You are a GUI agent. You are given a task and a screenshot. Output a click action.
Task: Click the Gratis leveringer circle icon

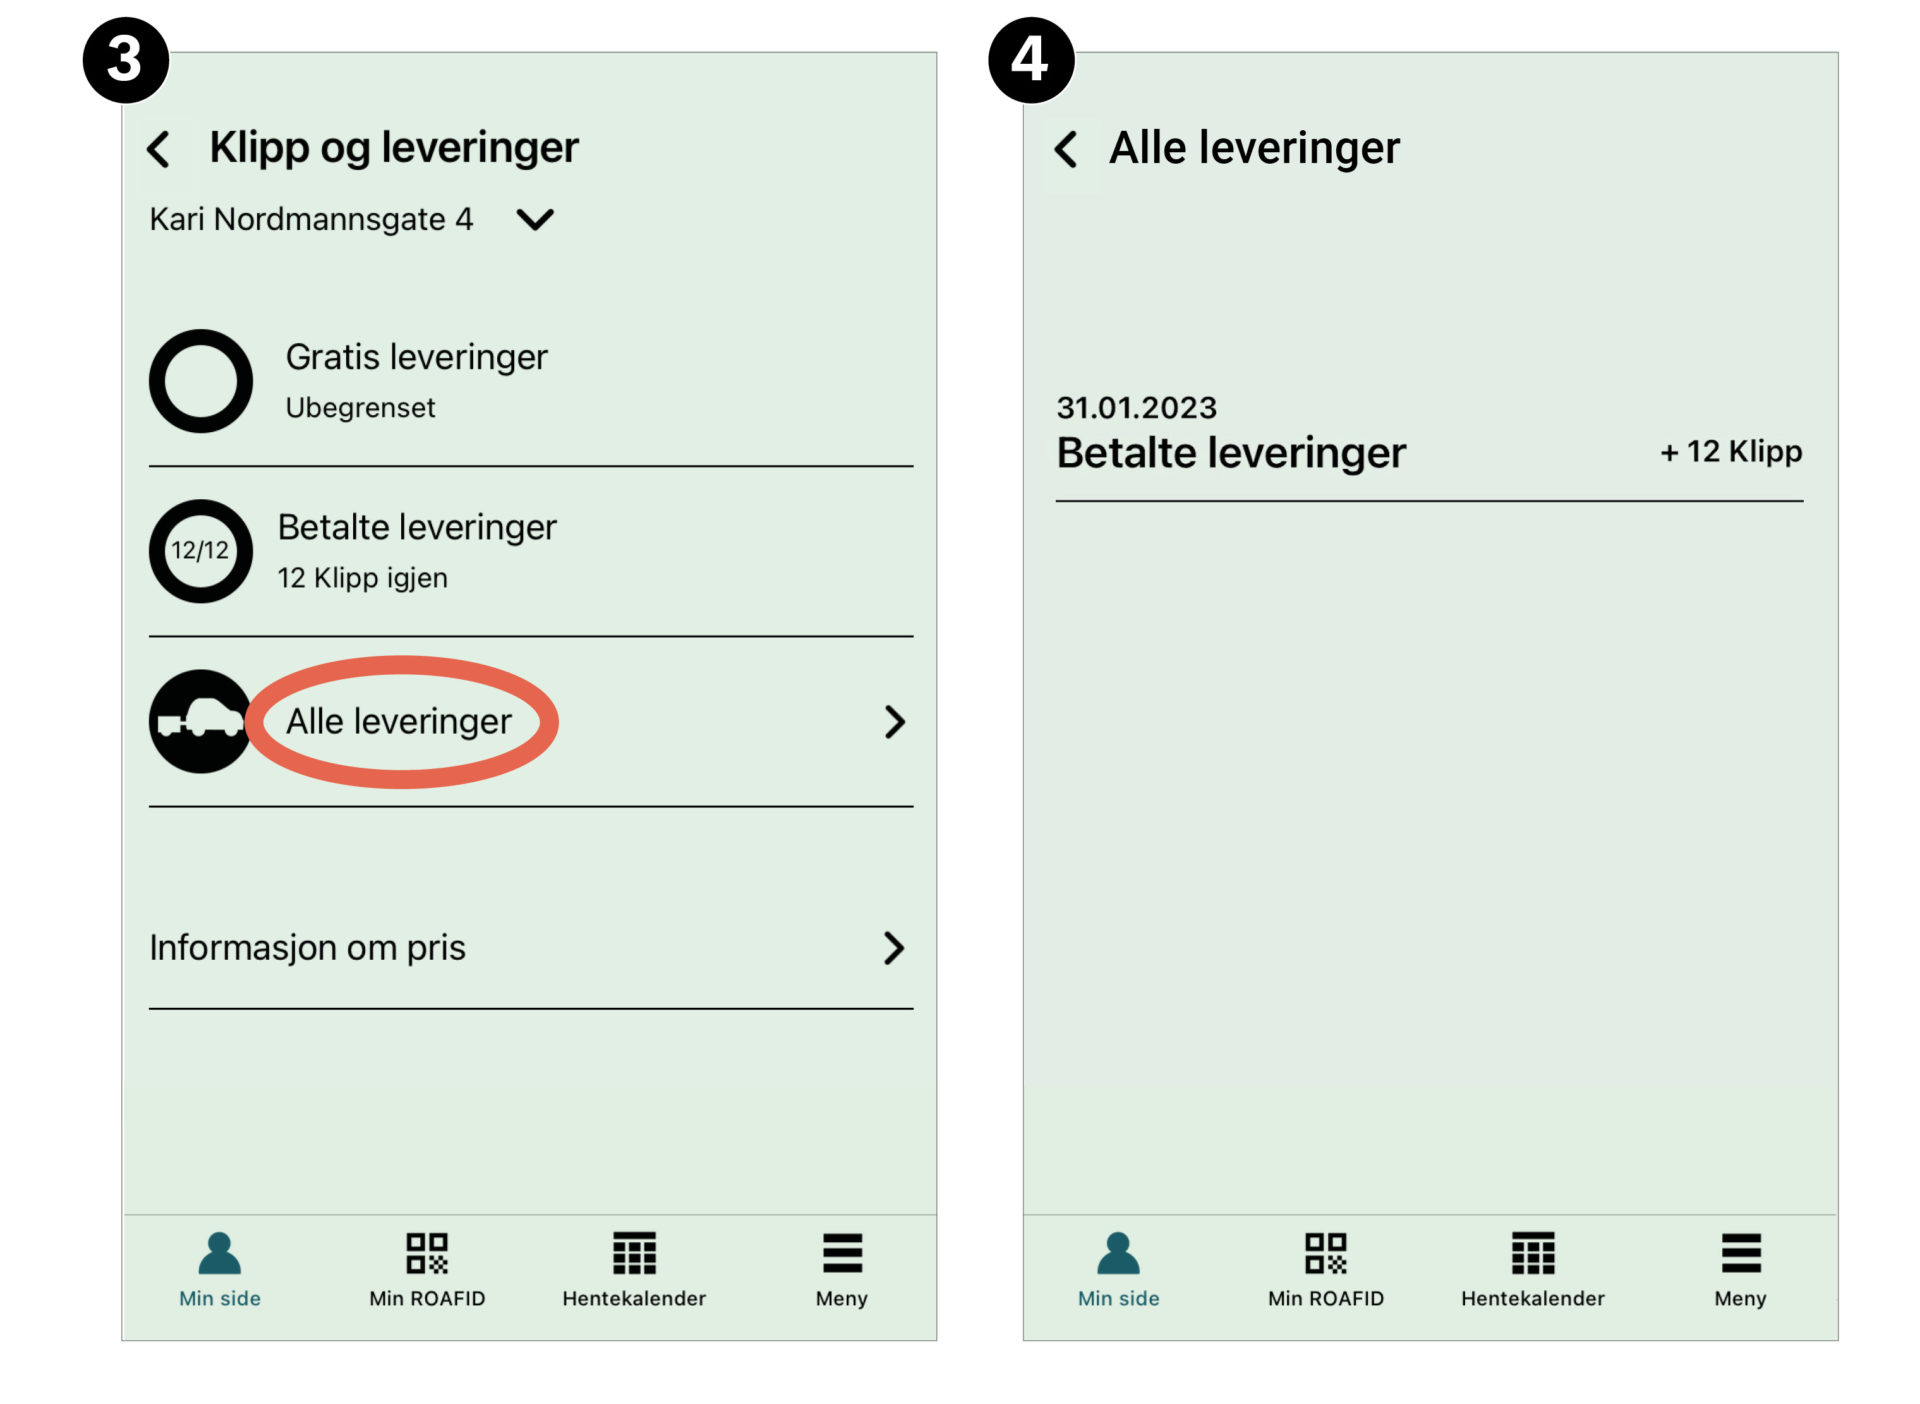click(201, 381)
